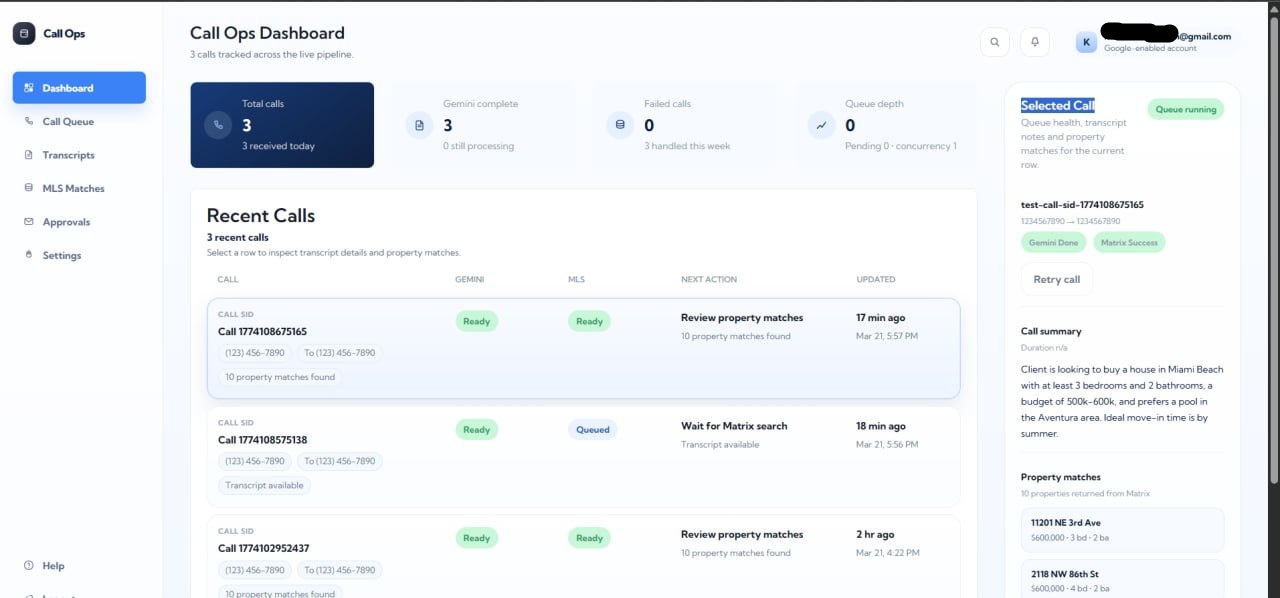Click the MLS Matches database icon
1280x598 pixels.
(x=29, y=188)
